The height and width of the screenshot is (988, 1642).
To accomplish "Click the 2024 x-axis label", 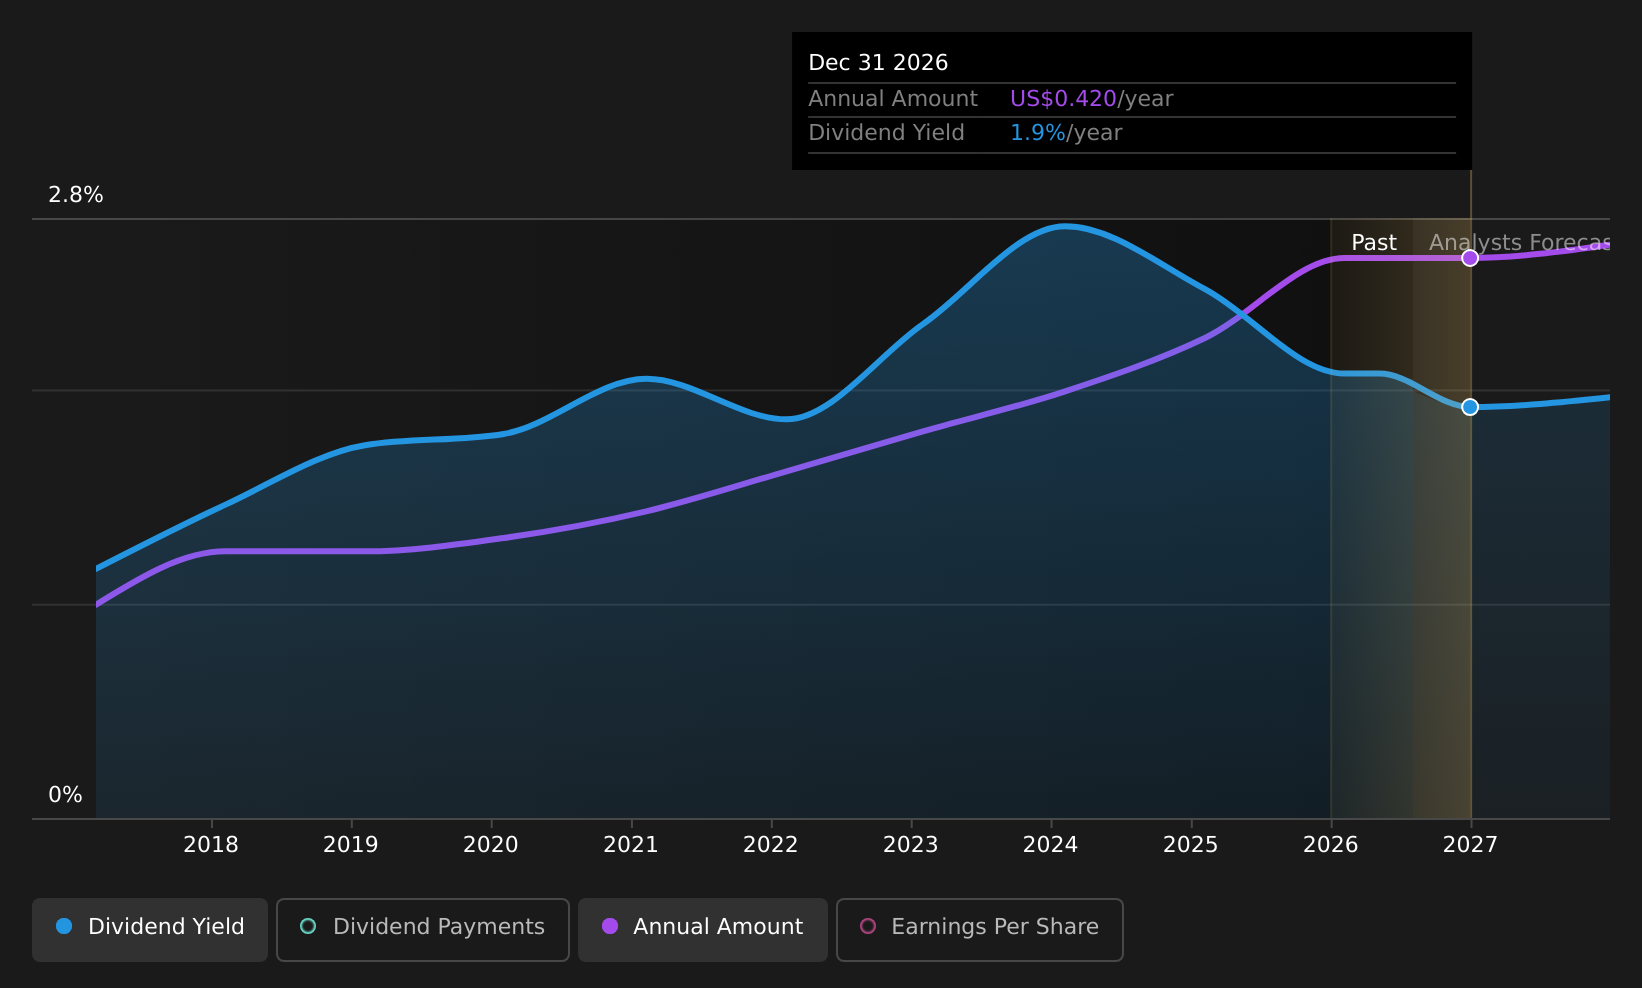I will (x=1051, y=845).
